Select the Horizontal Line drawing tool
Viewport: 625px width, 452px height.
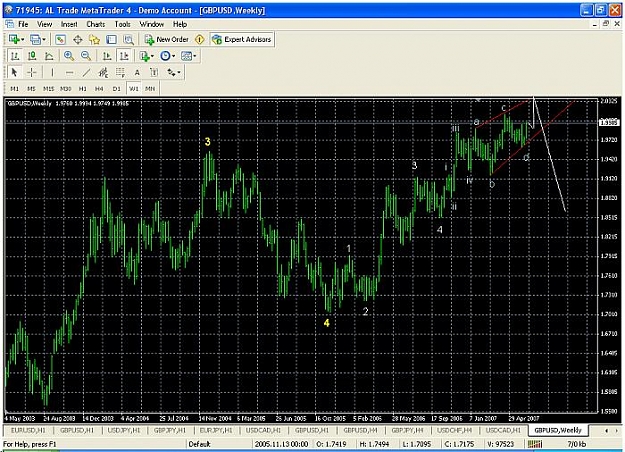click(x=69, y=73)
